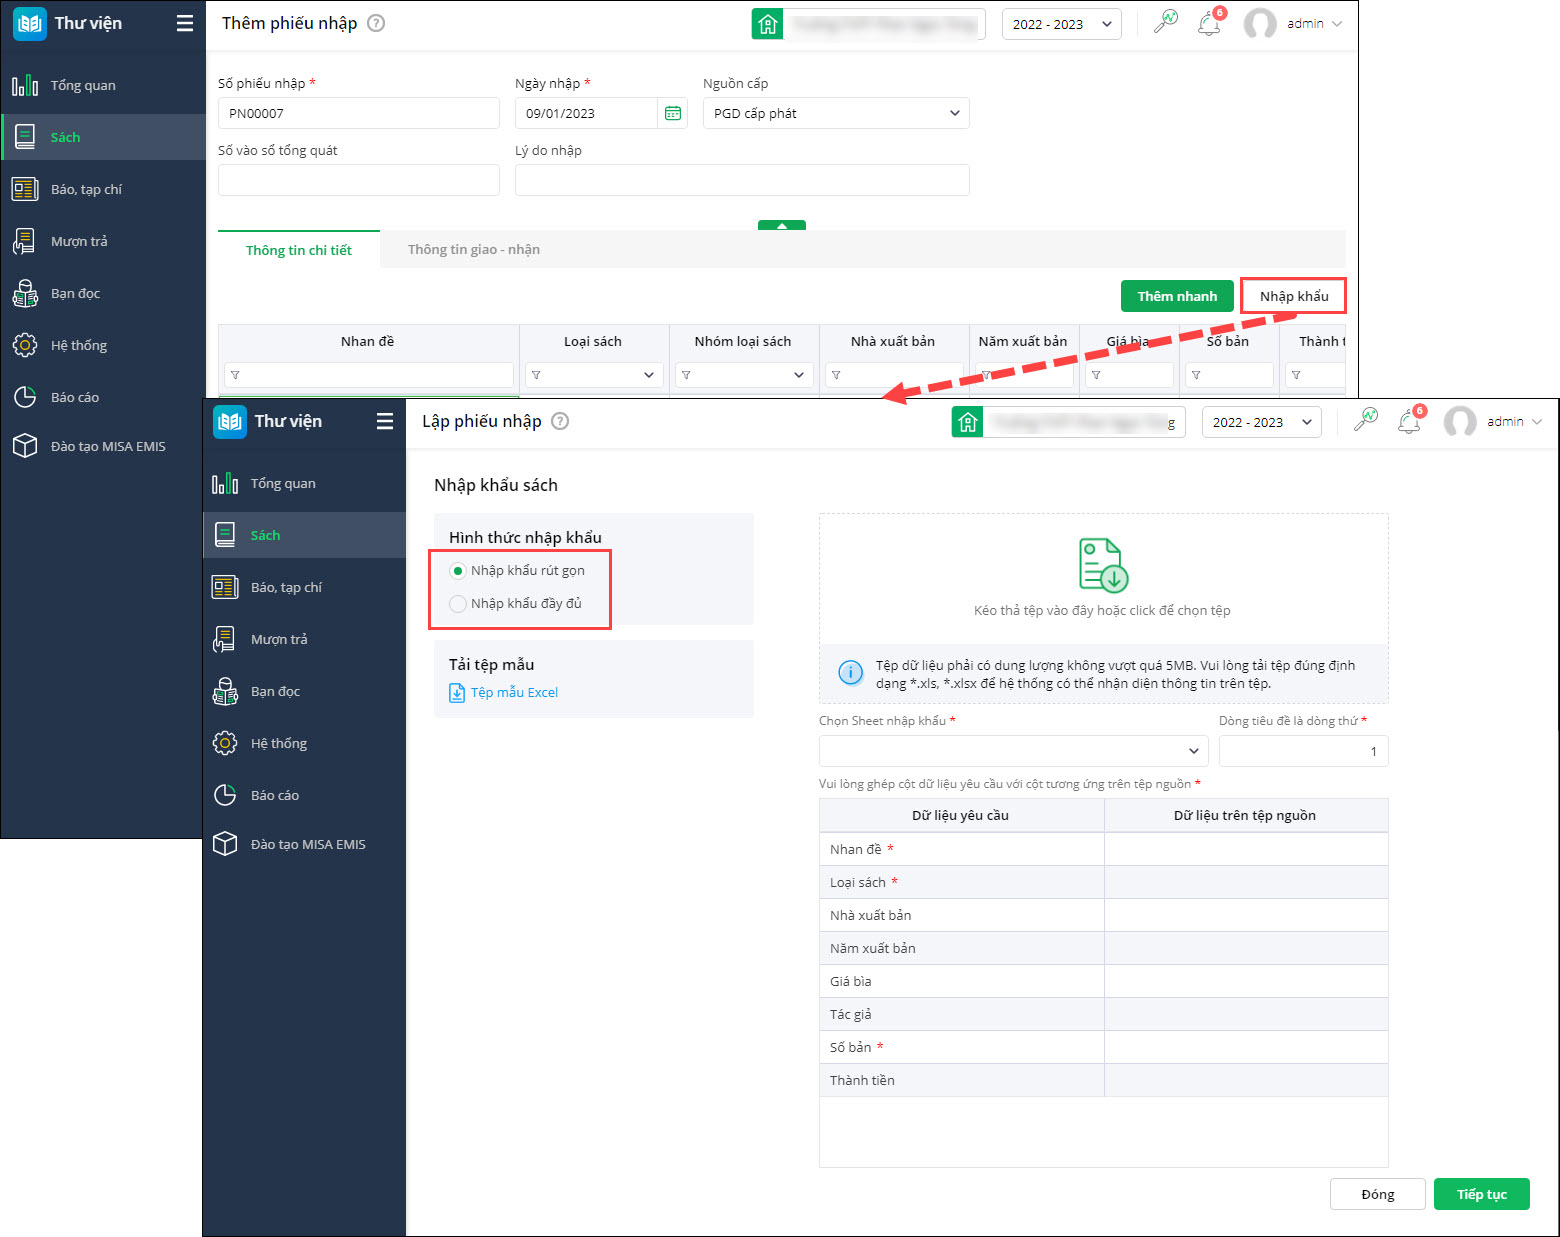Click Báo, tạp chí newspaper icon in back sidebar
The image size is (1560, 1237).
tap(25, 189)
